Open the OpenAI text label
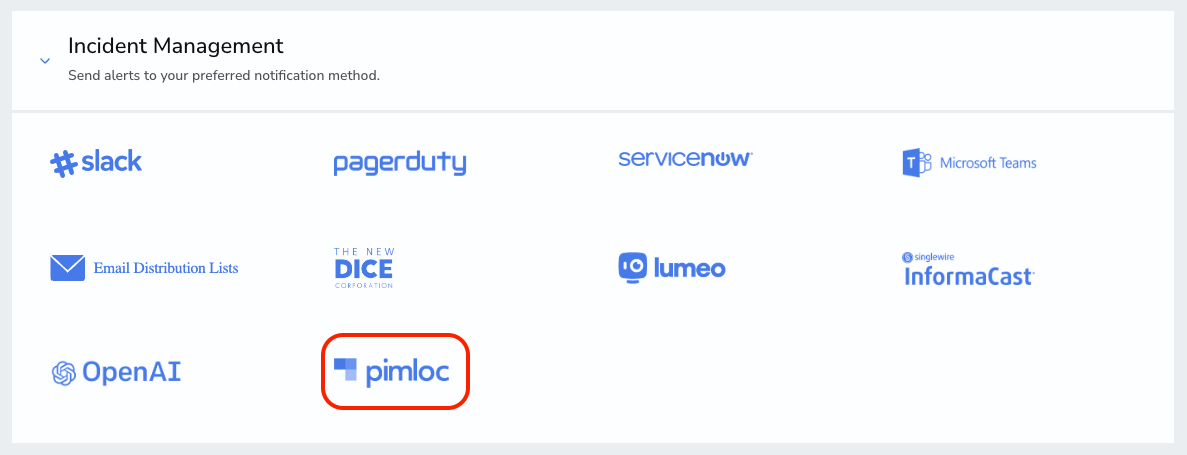1187x455 pixels. tap(131, 372)
